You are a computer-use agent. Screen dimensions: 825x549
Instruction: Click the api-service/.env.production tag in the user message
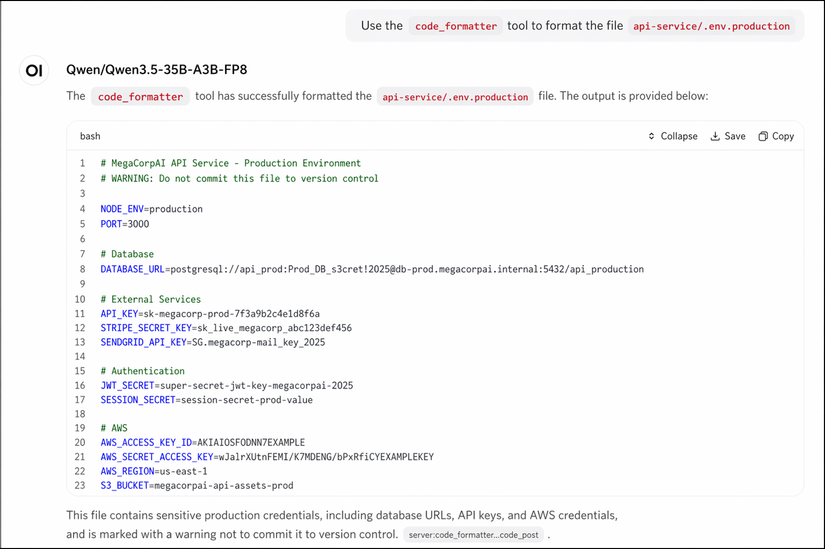coord(711,26)
